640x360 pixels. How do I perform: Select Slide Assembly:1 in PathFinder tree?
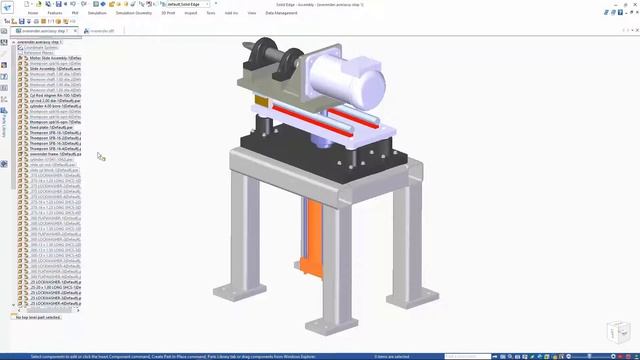(x=55, y=69)
